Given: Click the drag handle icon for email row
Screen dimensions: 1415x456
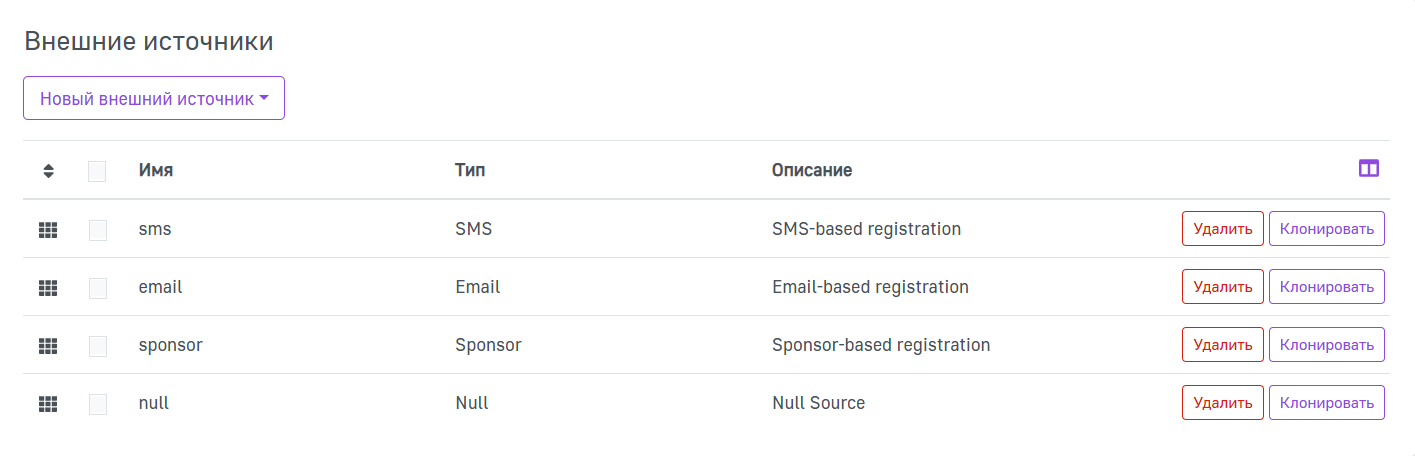Looking at the screenshot, I should (x=48, y=288).
